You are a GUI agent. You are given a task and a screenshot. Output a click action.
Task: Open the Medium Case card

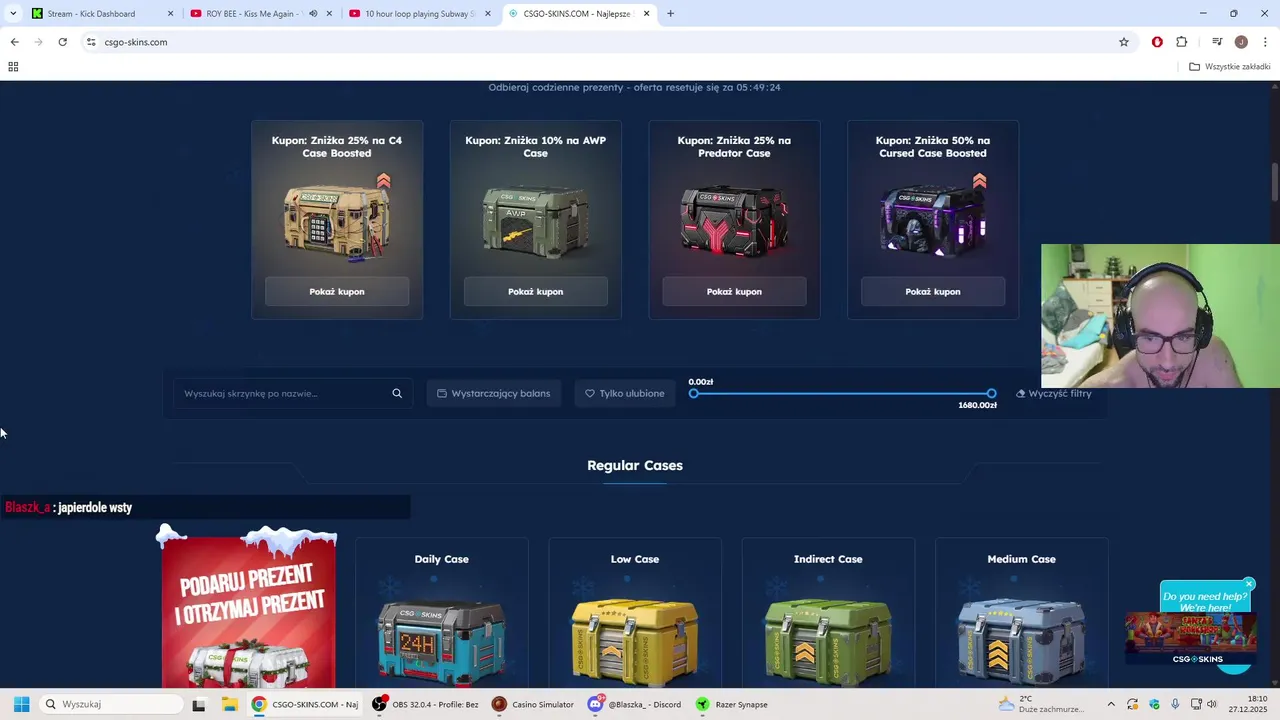[x=1021, y=614]
